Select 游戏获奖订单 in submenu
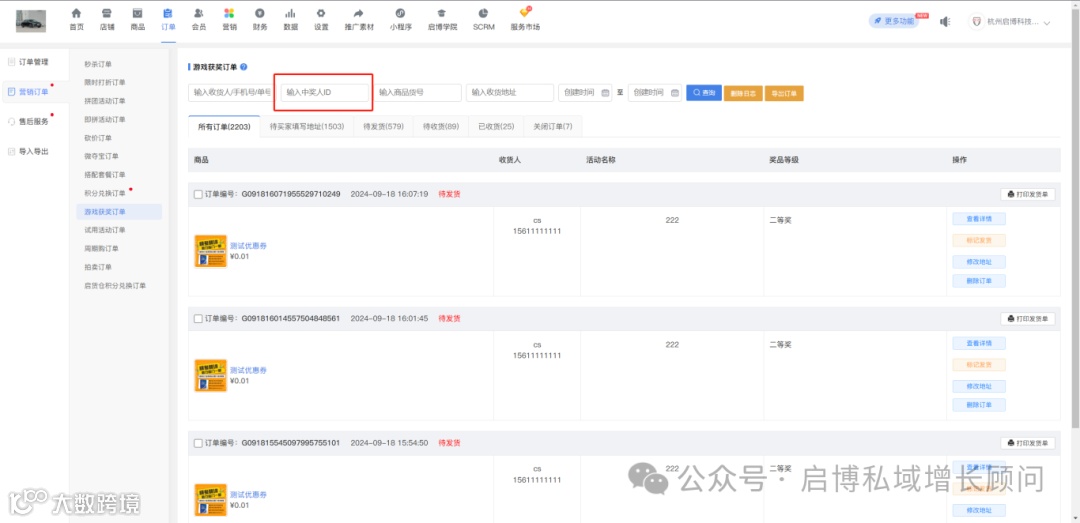Screen dimensions: 1080x523 point(105,212)
